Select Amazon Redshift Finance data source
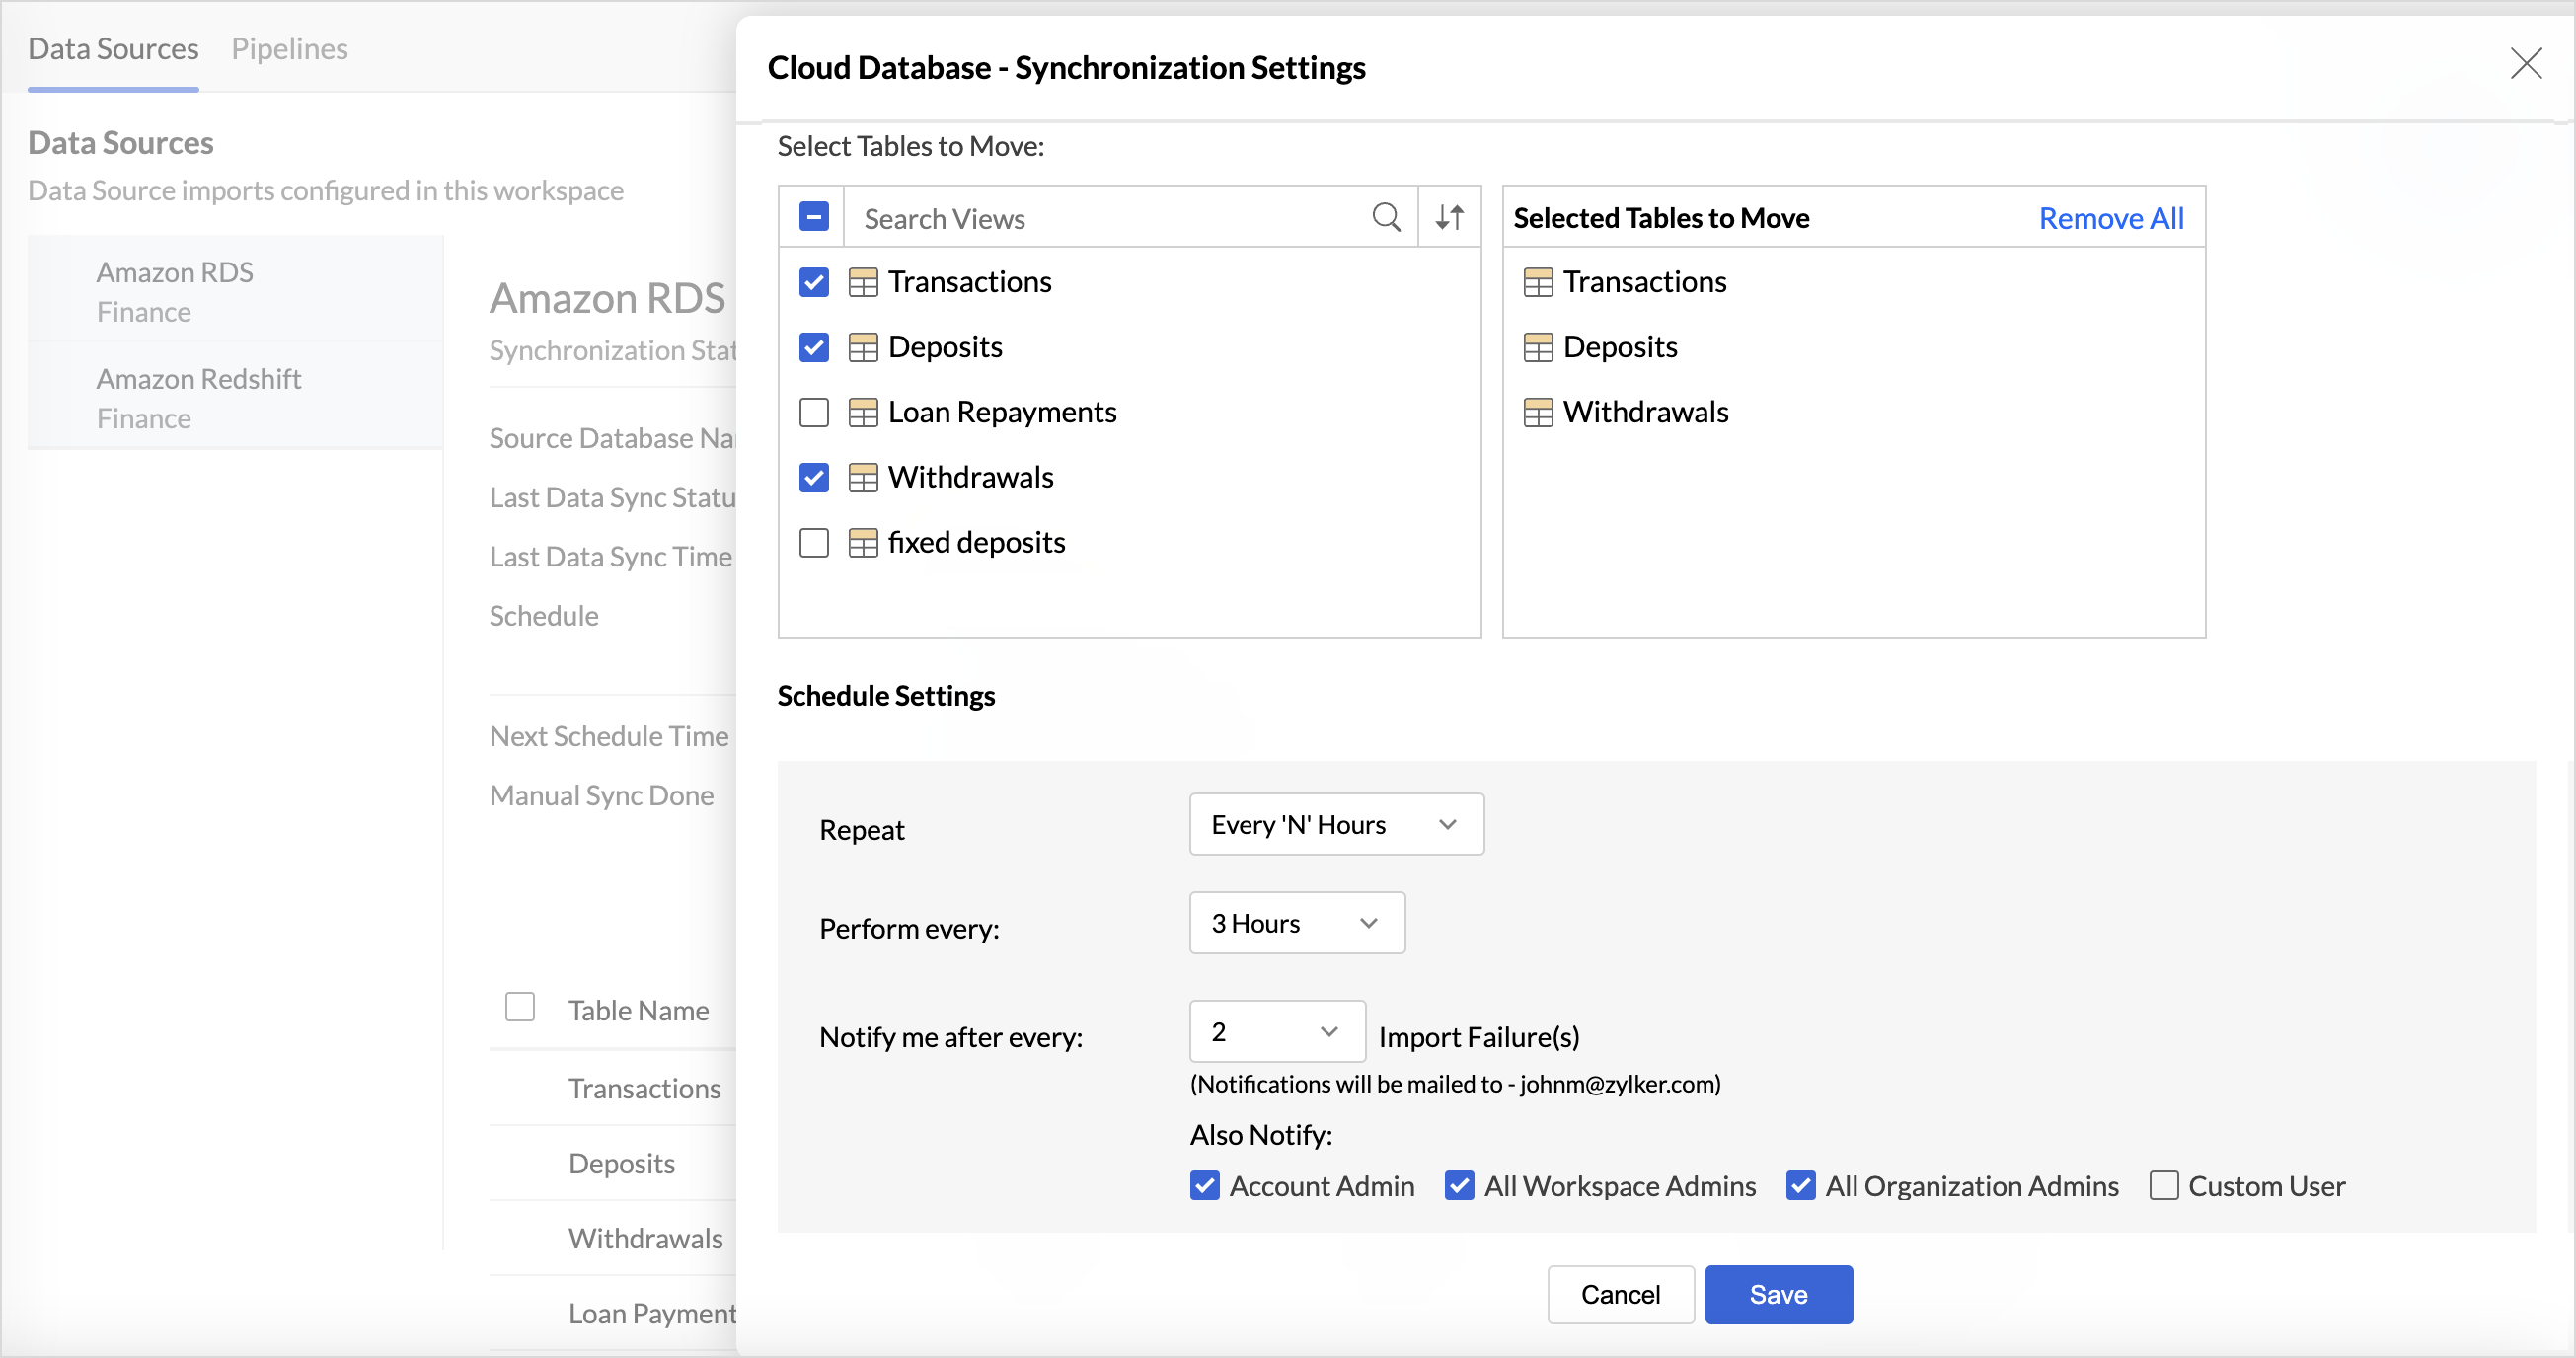This screenshot has width=2576, height=1358. tap(199, 397)
